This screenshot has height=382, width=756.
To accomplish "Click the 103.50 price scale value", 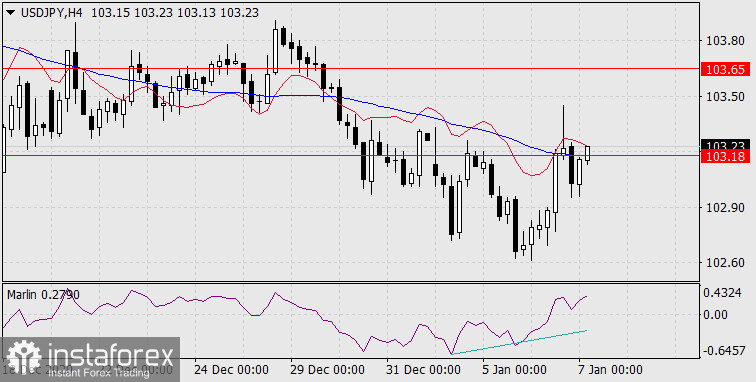I will click(725, 96).
